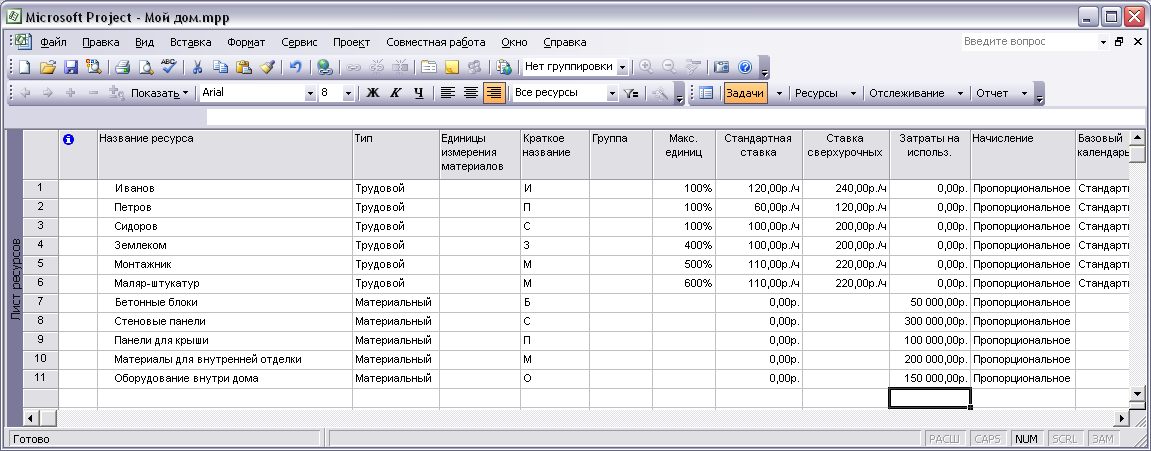The image size is (1151, 451).
Task: Open the dropdown arrow next to Задачи
Action: [x=779, y=93]
